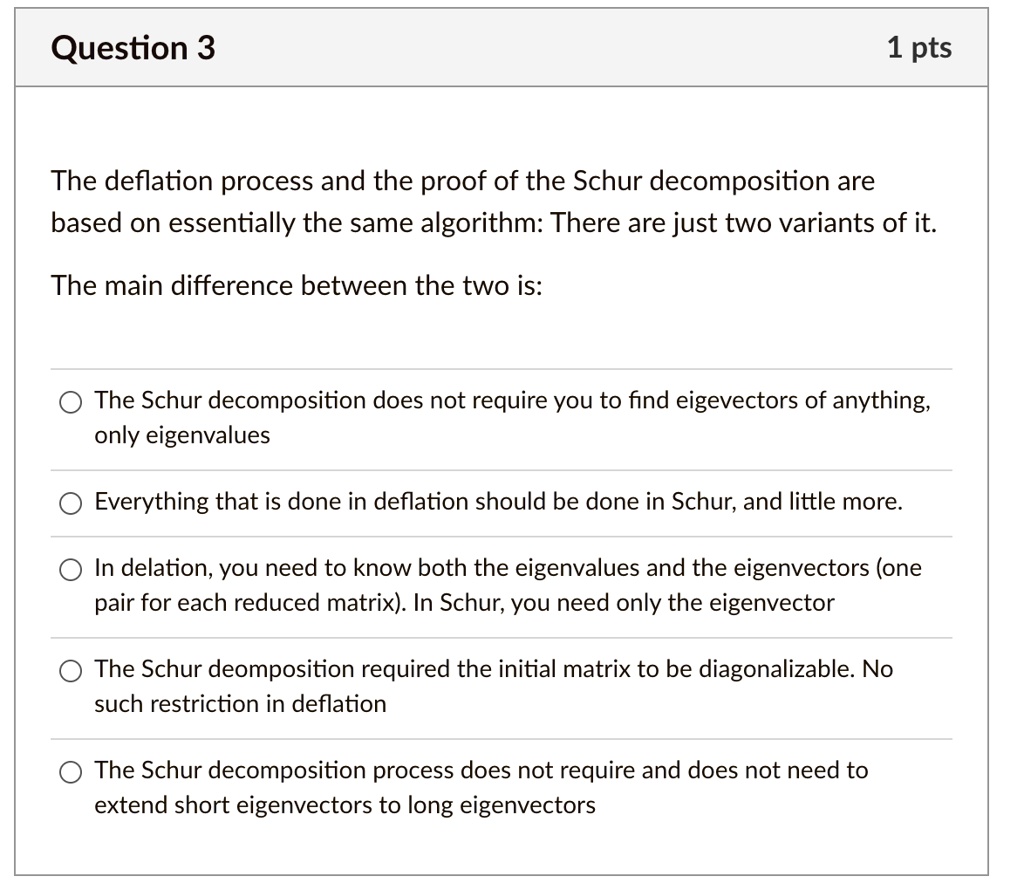Click the '1 pts' label
This screenshot has height=890, width=1024.
tap(920, 46)
